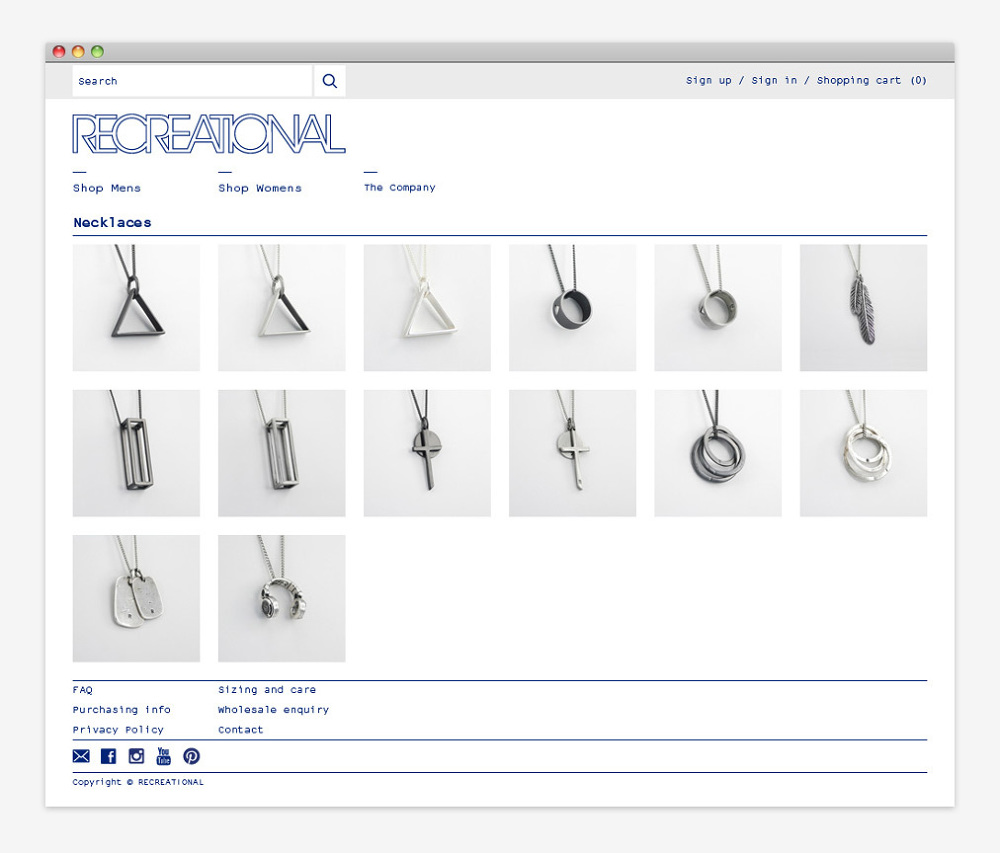Open Sizing and care footer link
The height and width of the screenshot is (853, 1000).
(267, 690)
